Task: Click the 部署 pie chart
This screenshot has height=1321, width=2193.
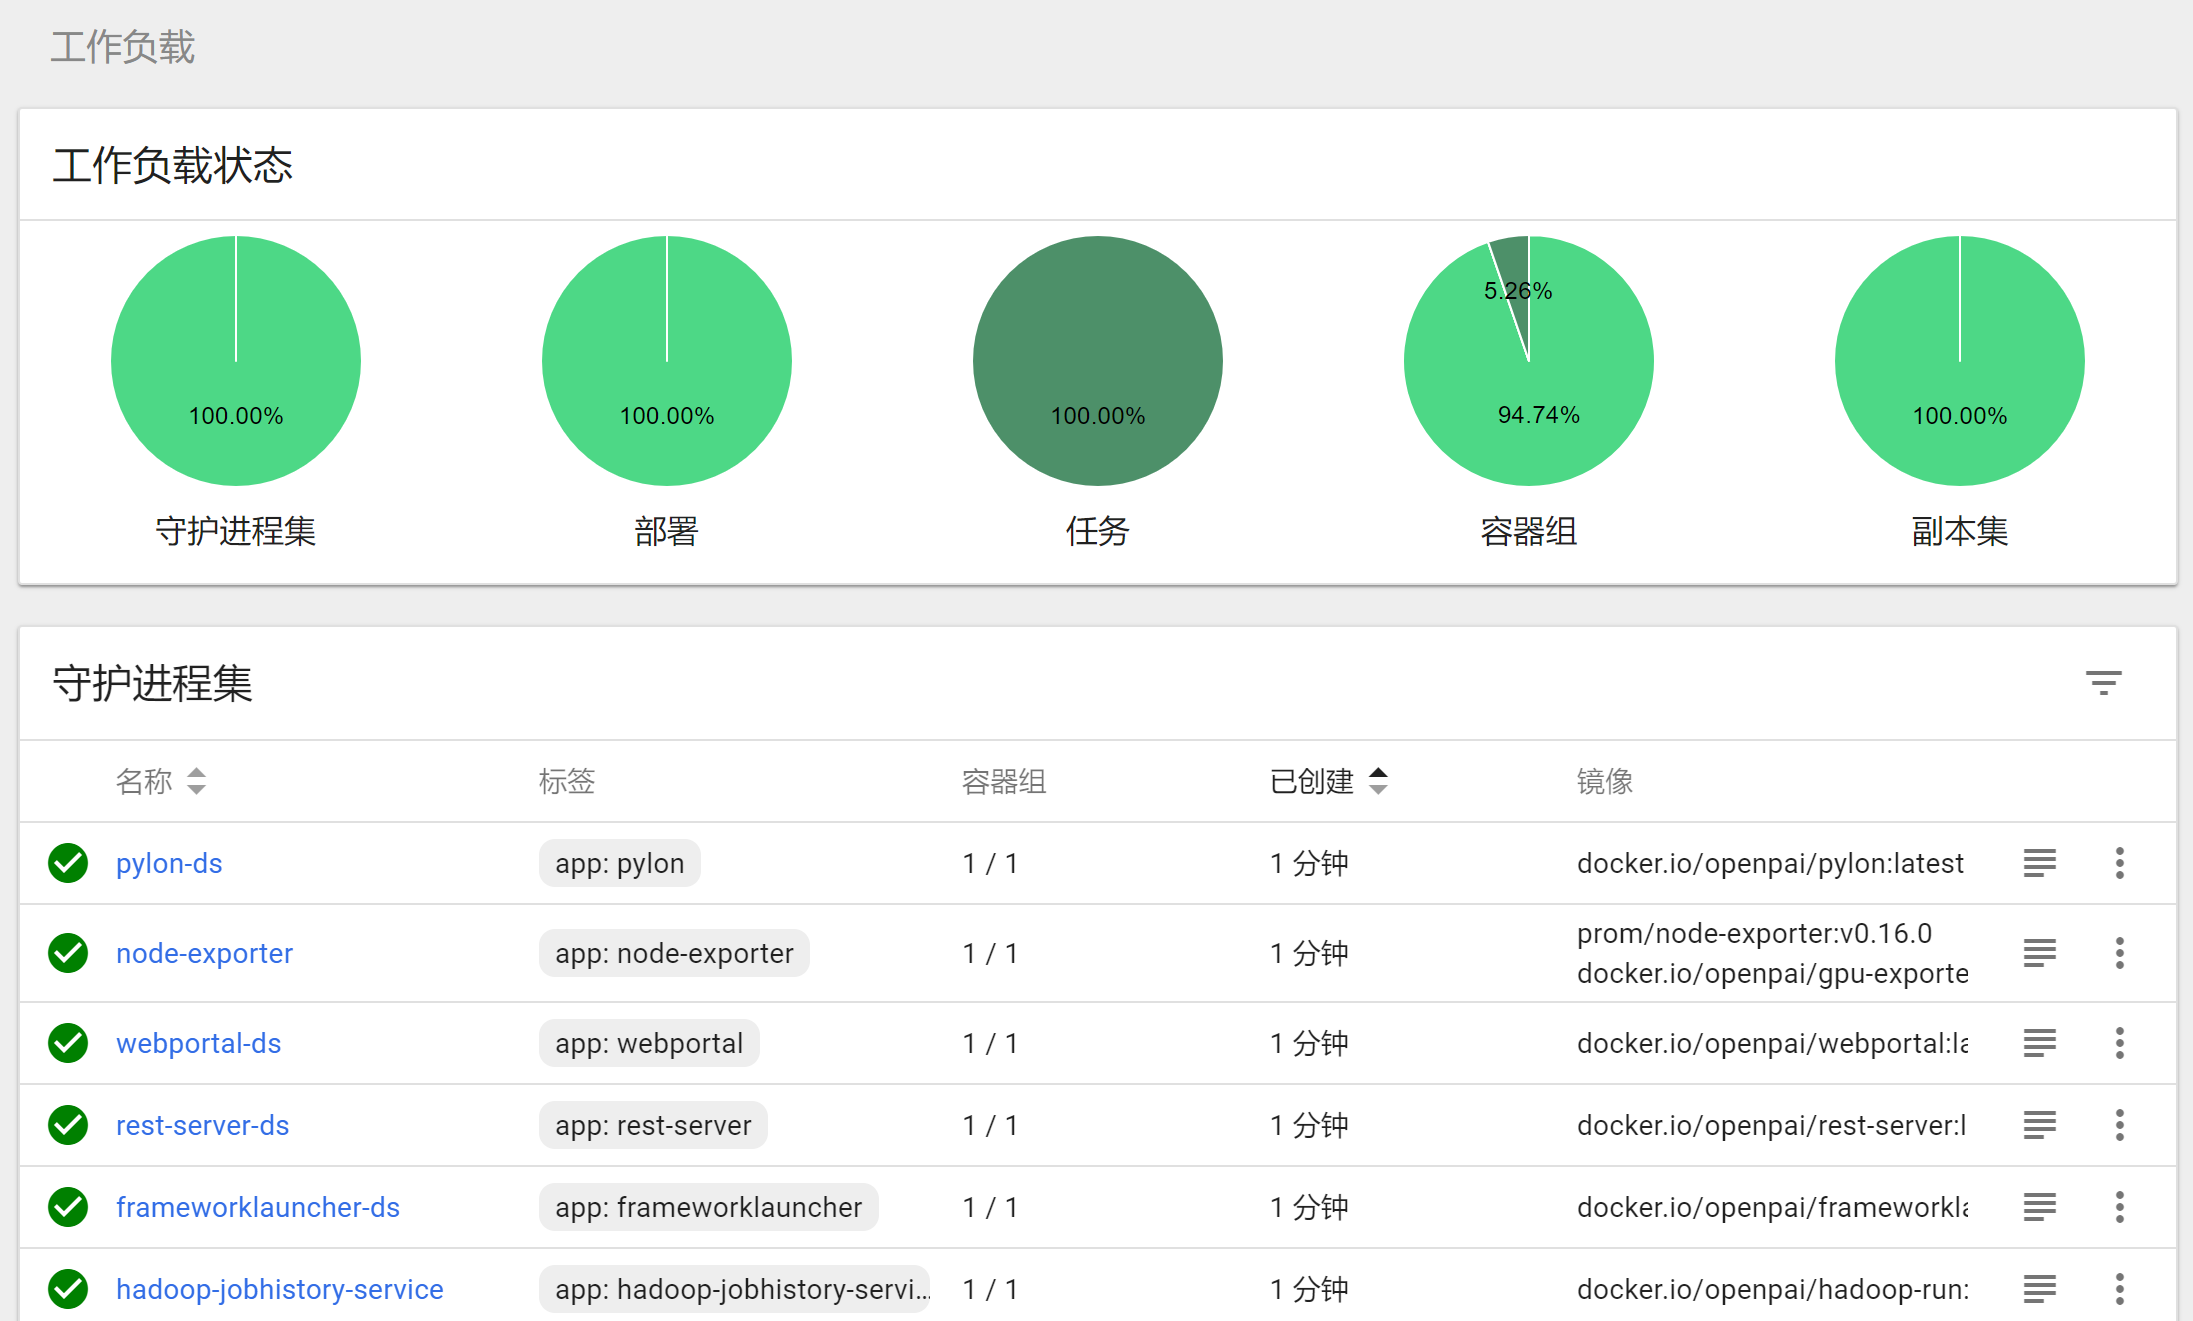Action: [667, 361]
